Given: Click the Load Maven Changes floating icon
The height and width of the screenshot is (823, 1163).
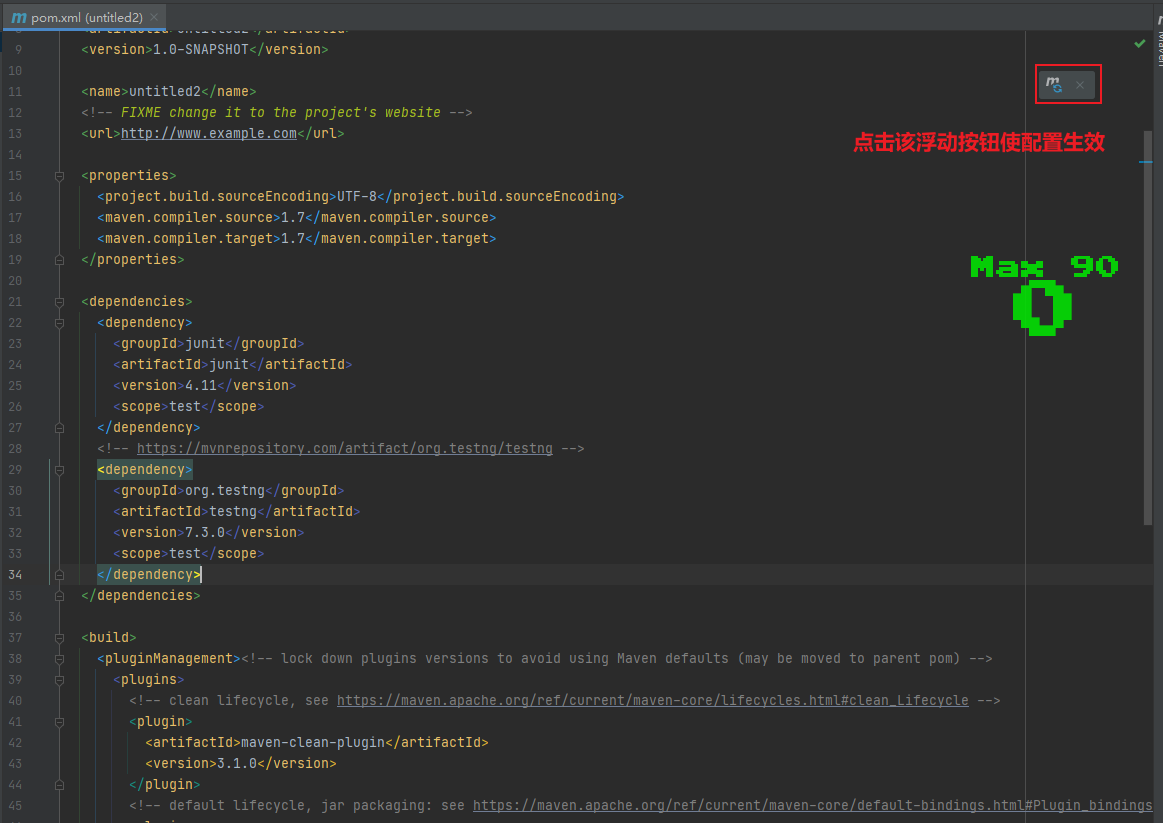Looking at the screenshot, I should click(x=1053, y=85).
